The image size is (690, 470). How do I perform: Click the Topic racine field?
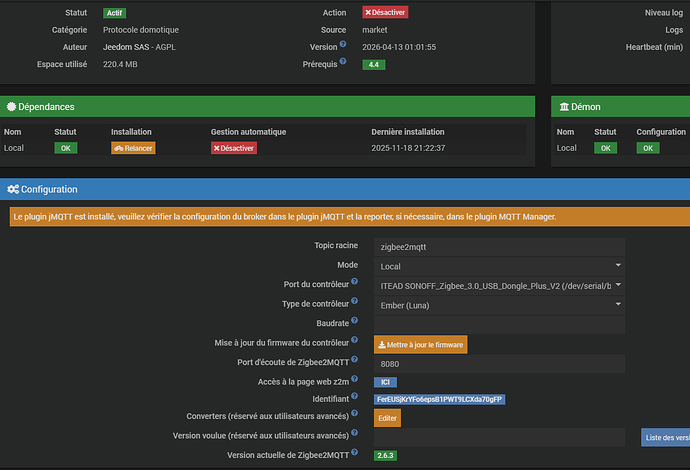499,247
